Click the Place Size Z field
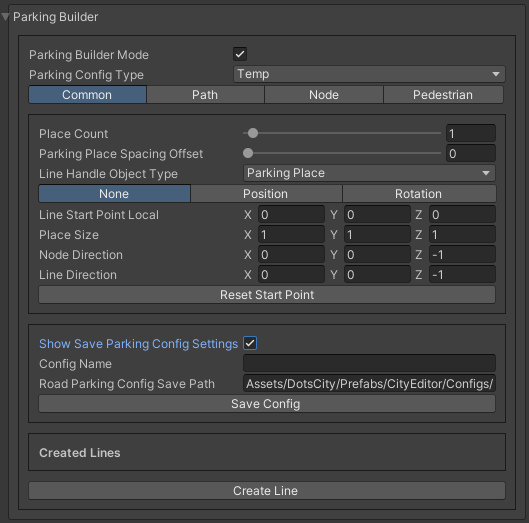The width and height of the screenshot is (529, 523). click(x=462, y=235)
